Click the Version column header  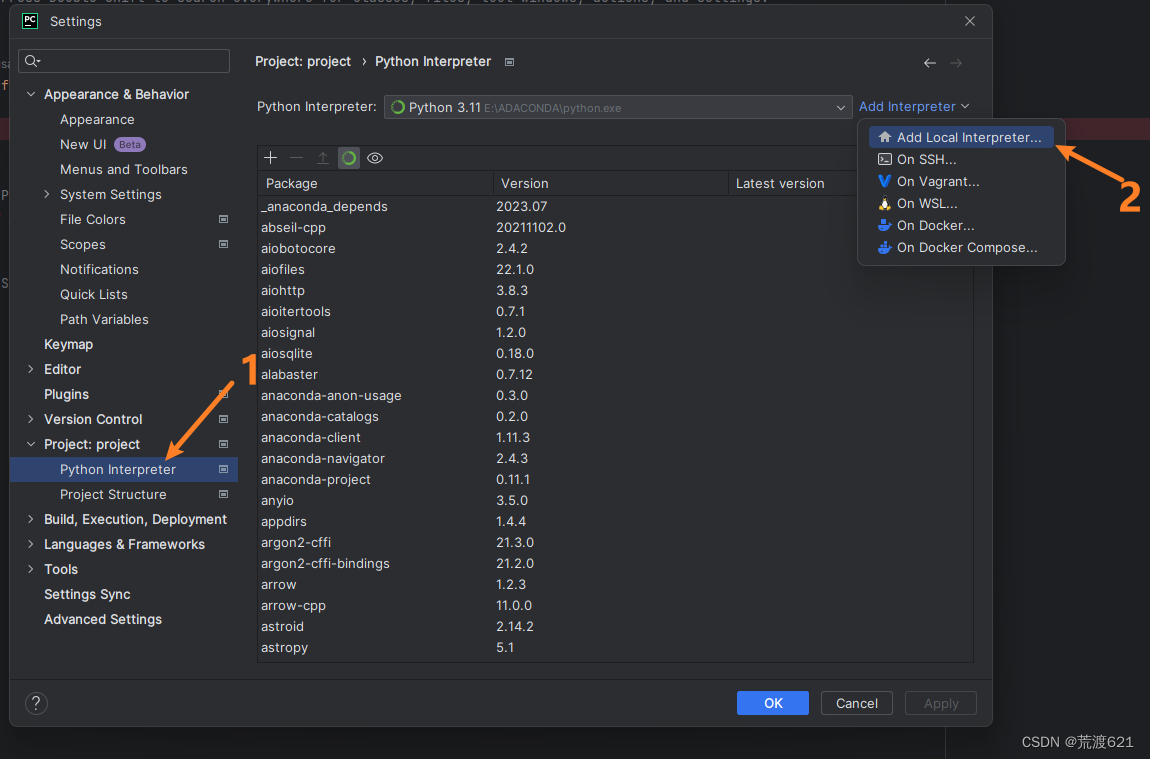pos(611,183)
